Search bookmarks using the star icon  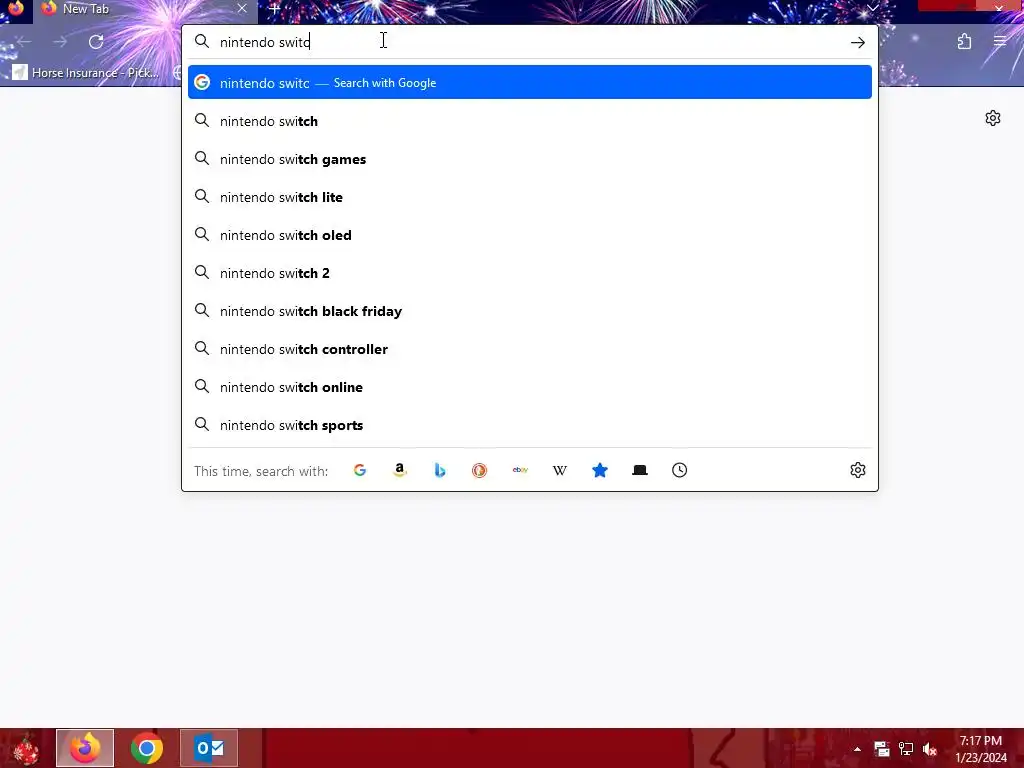[600, 470]
